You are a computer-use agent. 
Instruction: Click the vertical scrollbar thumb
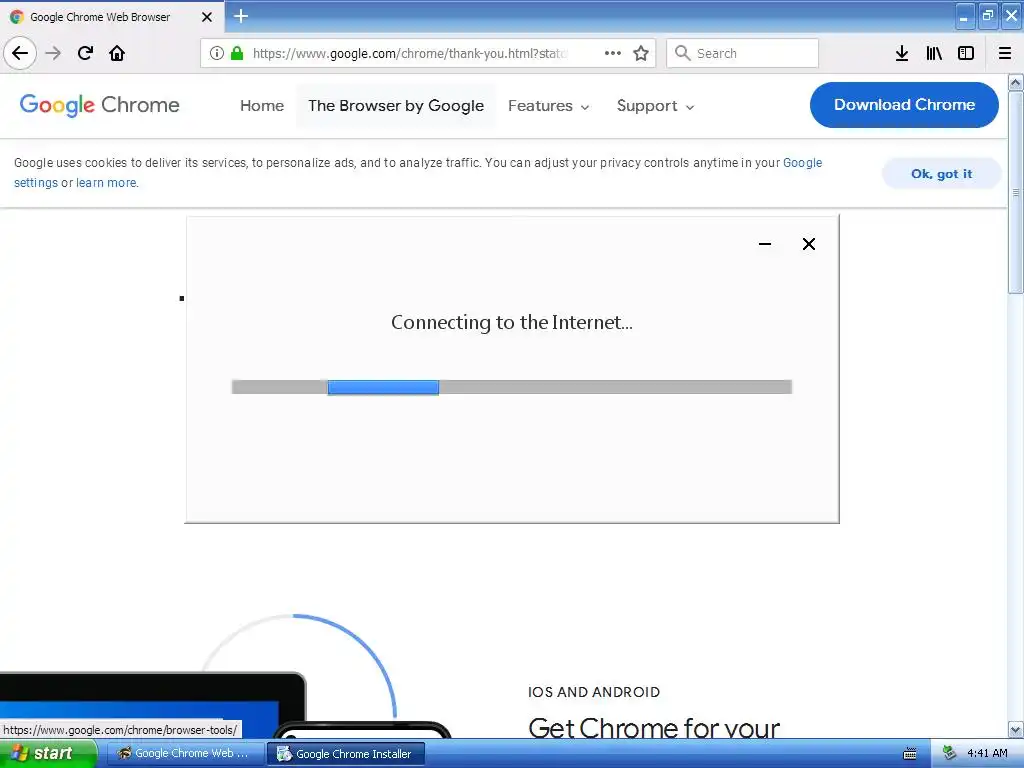point(1016,193)
